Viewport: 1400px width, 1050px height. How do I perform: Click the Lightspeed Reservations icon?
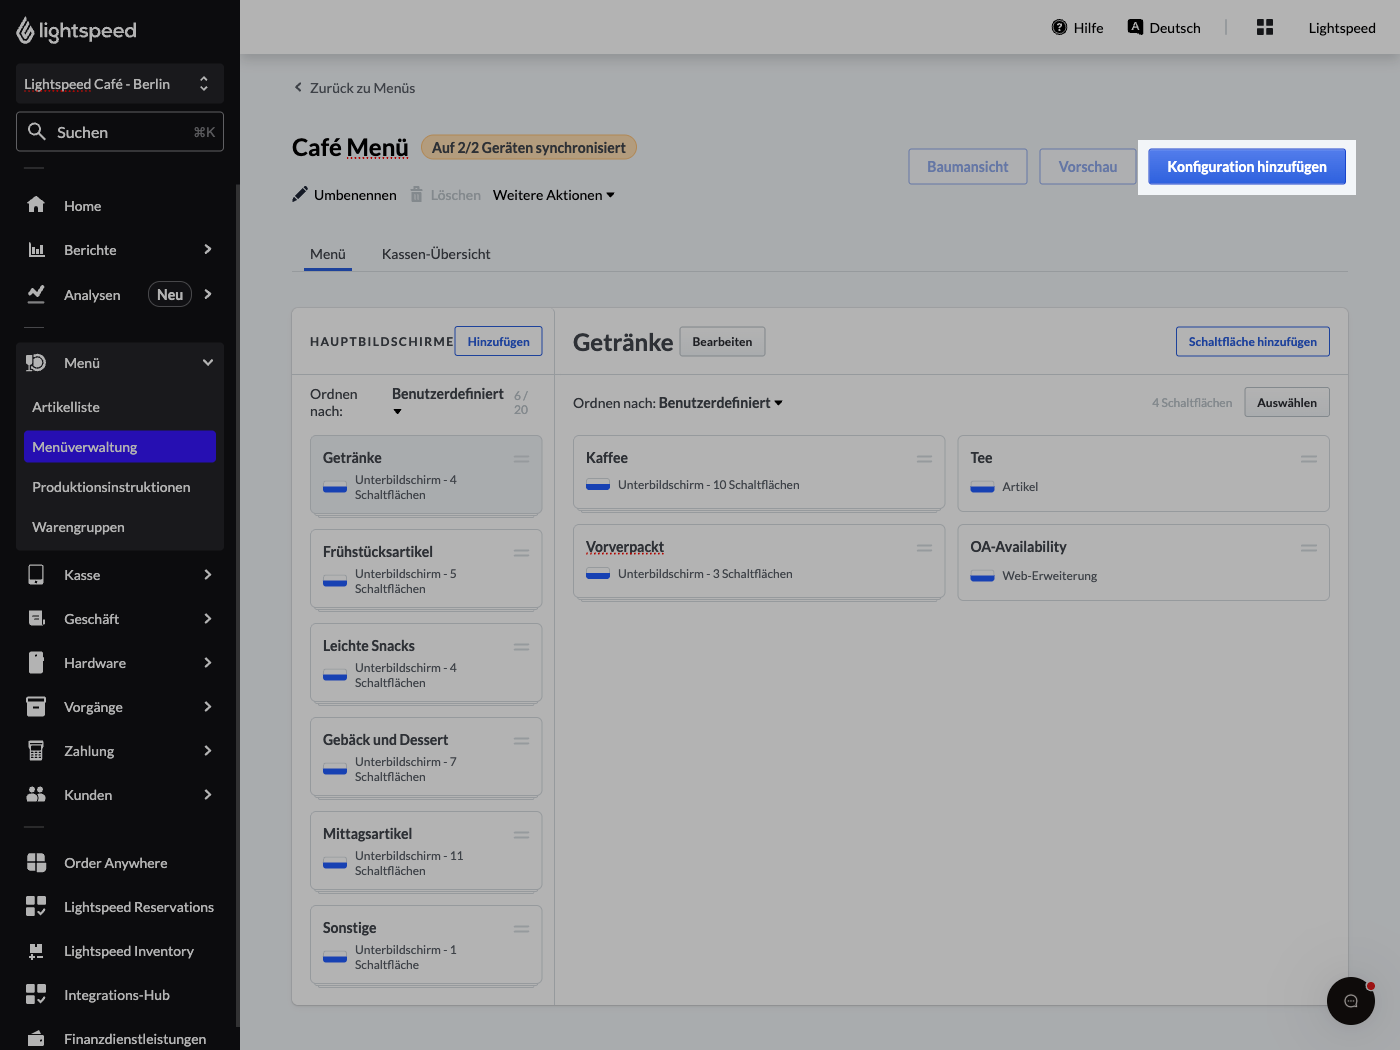pyautogui.click(x=36, y=906)
